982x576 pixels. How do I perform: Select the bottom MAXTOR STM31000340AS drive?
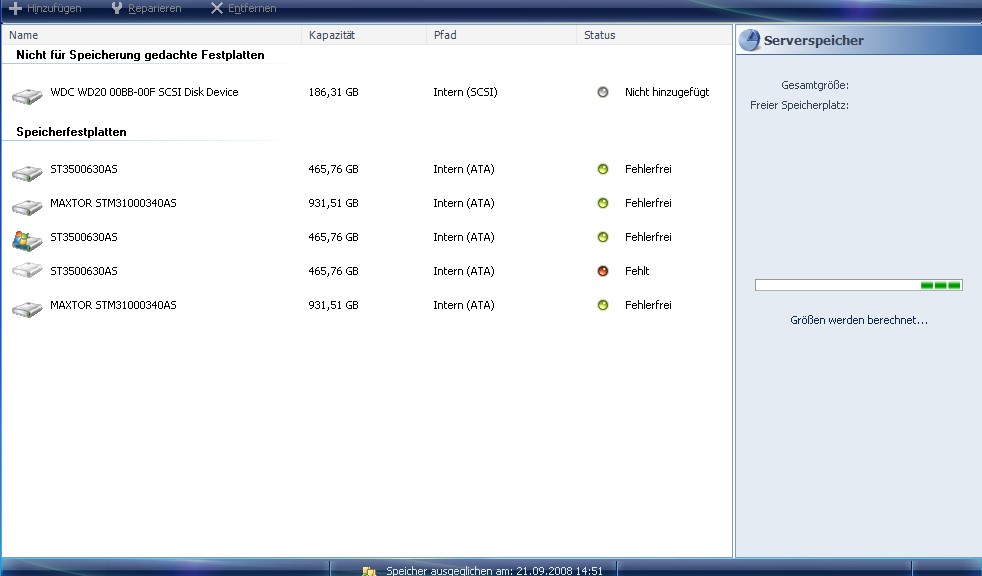coord(113,305)
